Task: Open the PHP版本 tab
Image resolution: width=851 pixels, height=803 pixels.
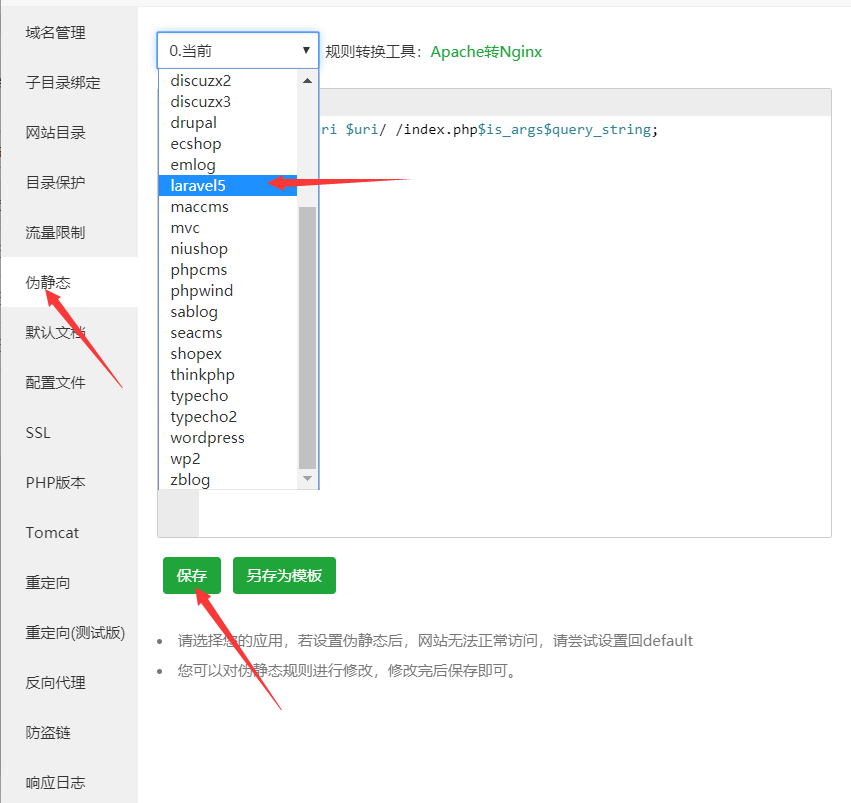Action: tap(56, 483)
